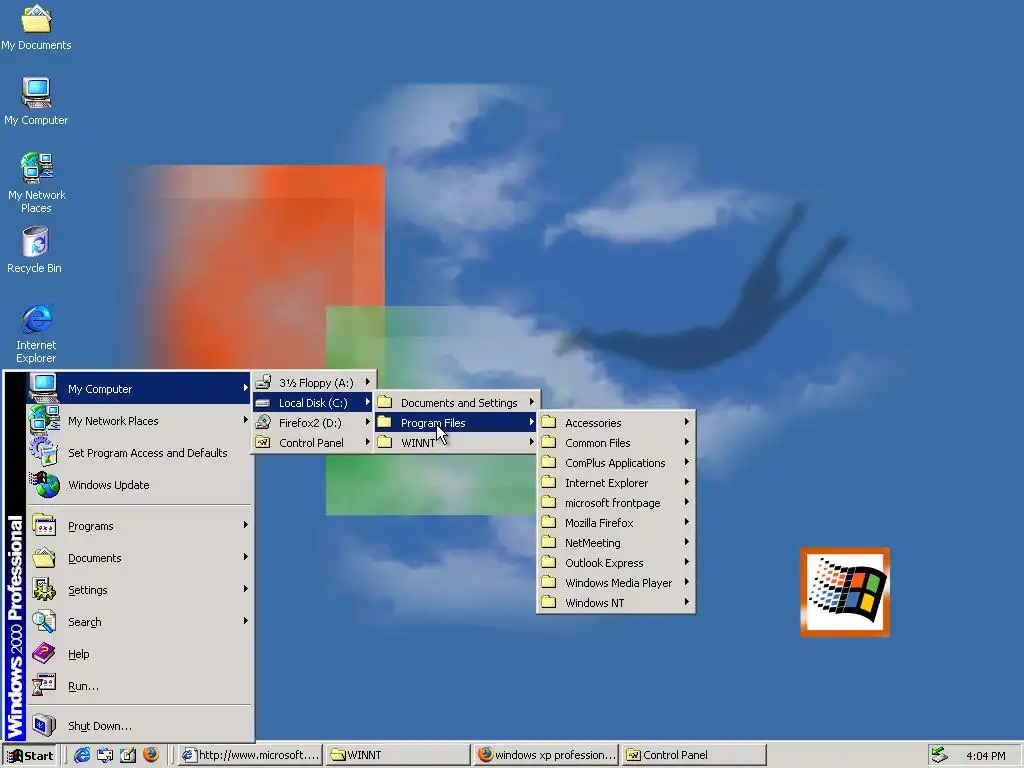Open Control Panel from My Computer submenu

point(314,443)
